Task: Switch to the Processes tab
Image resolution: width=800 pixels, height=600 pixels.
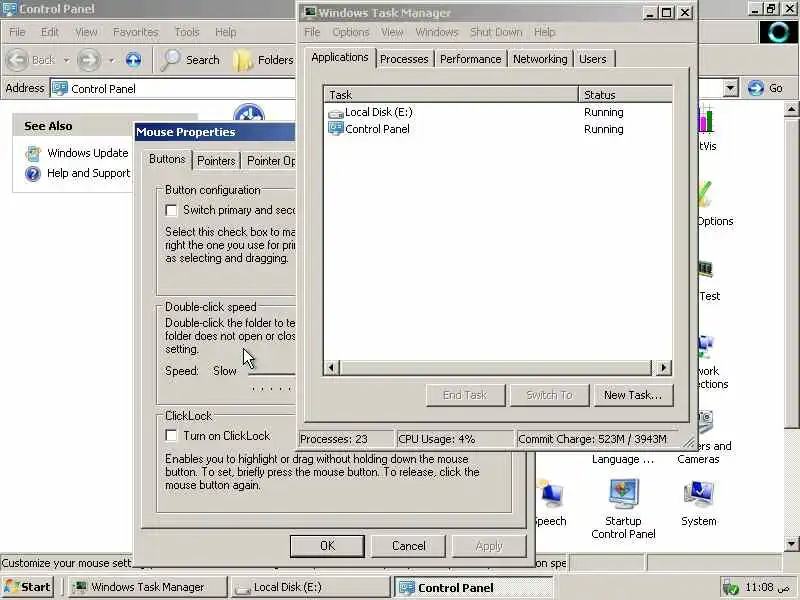Action: click(x=404, y=59)
